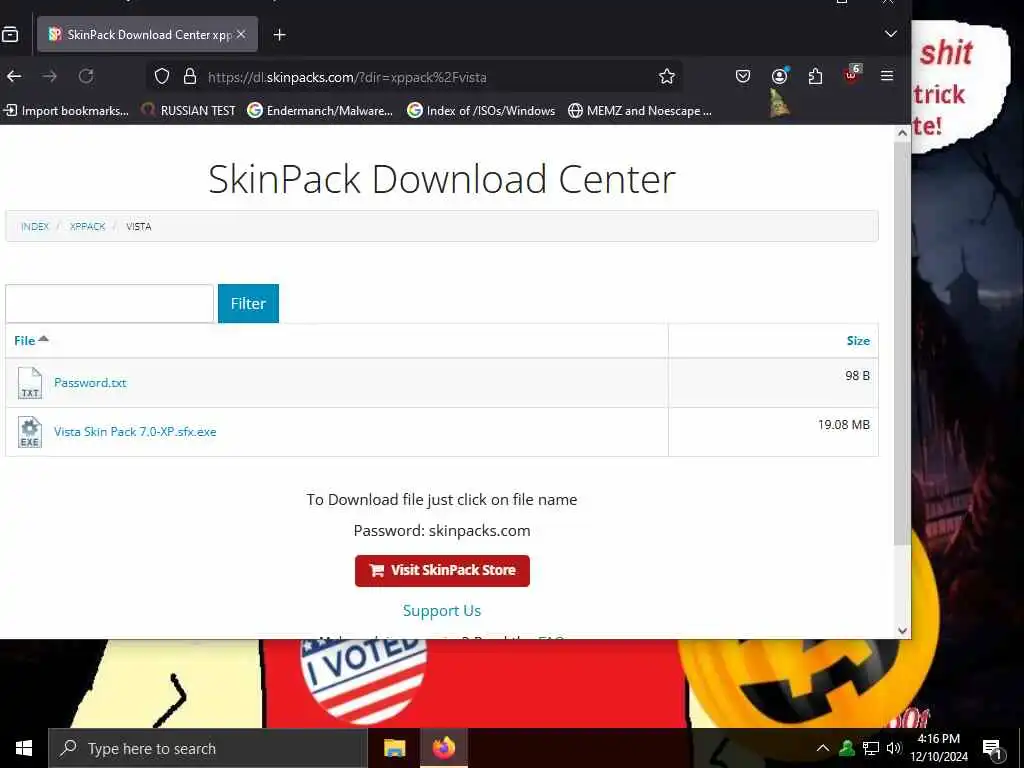Click the VISTA breadcrumb text

pyautogui.click(x=138, y=227)
